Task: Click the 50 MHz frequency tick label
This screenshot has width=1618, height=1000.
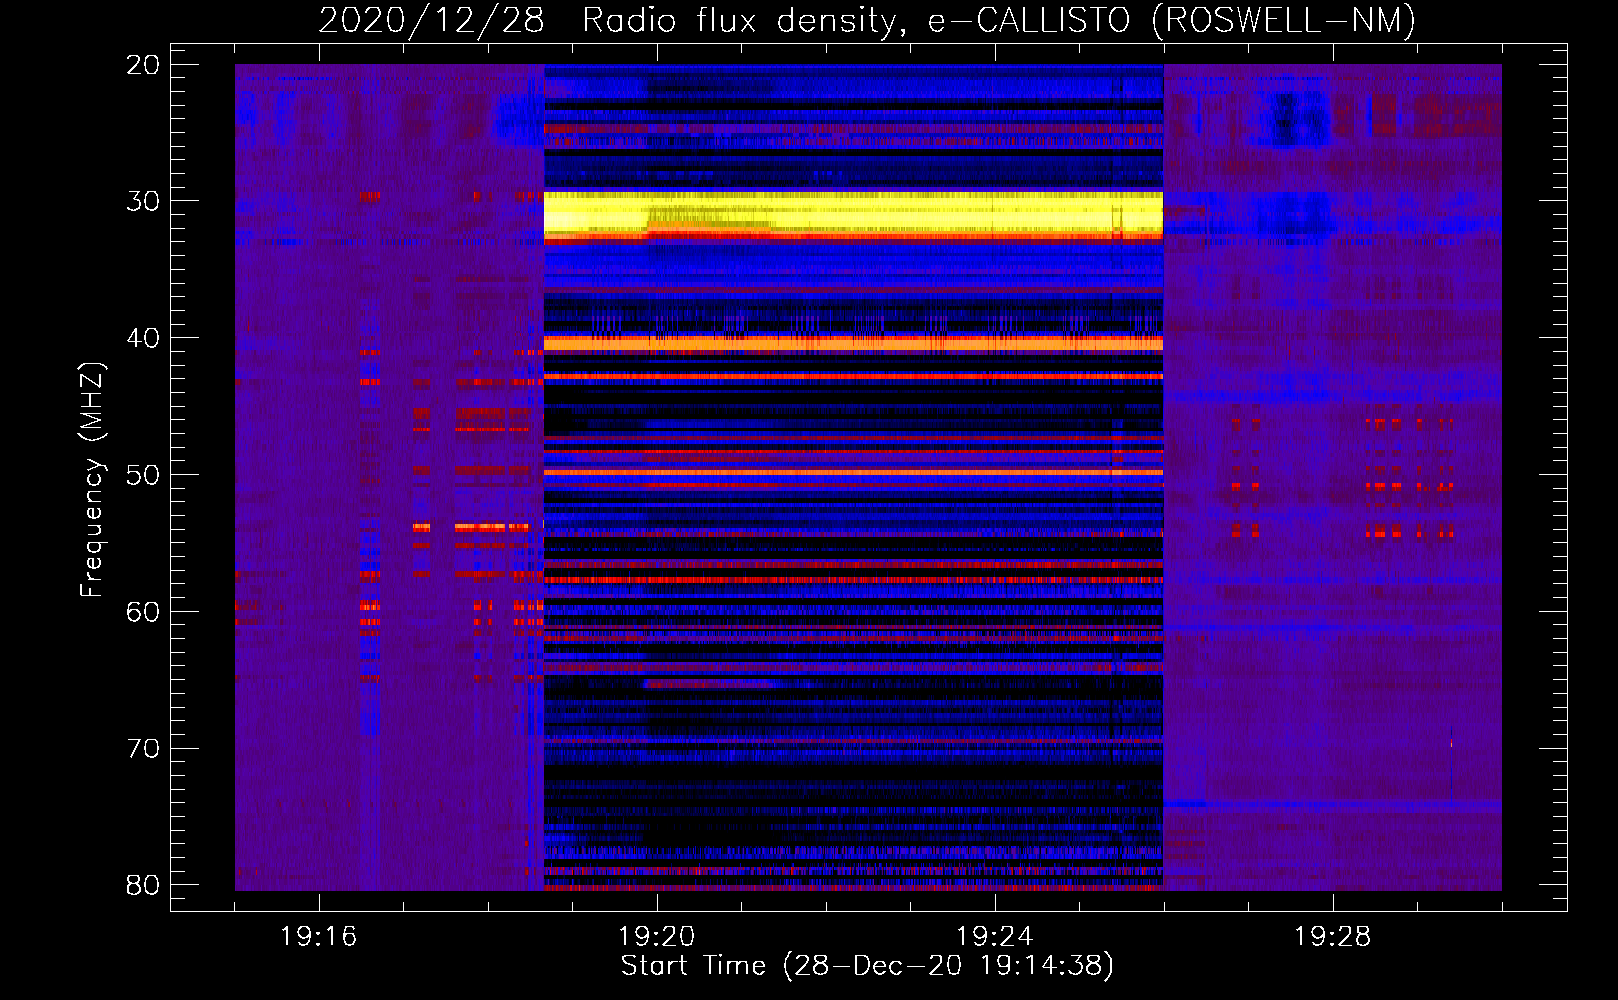Action: tap(143, 475)
